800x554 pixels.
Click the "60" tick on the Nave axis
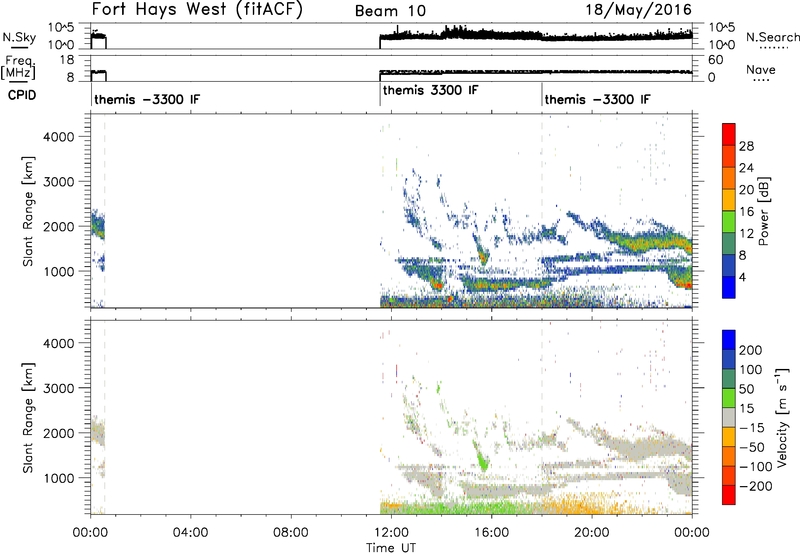[715, 60]
